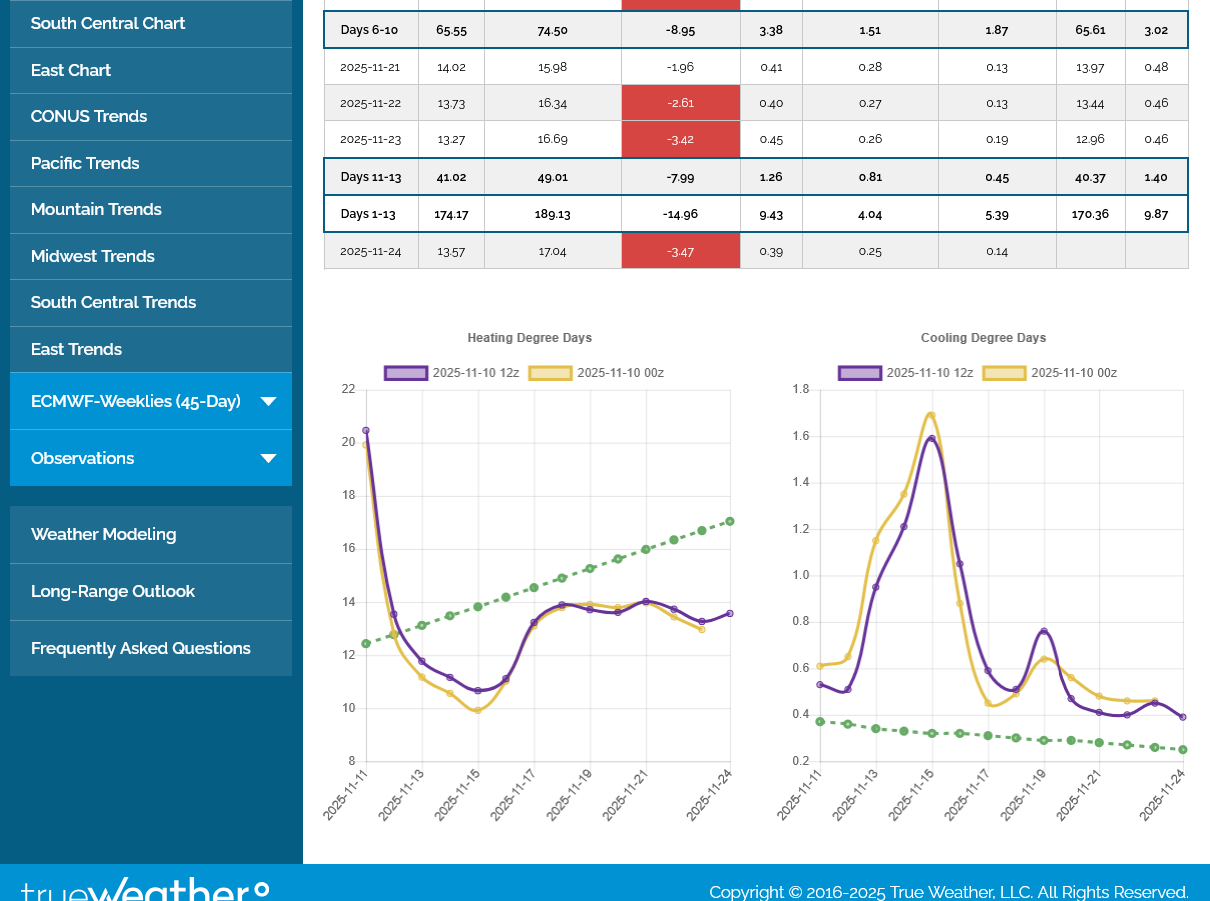Viewport: 1210px width, 901px height.
Task: Click yellow 00z swatch in Cooling Degree Days legend
Action: click(1005, 373)
